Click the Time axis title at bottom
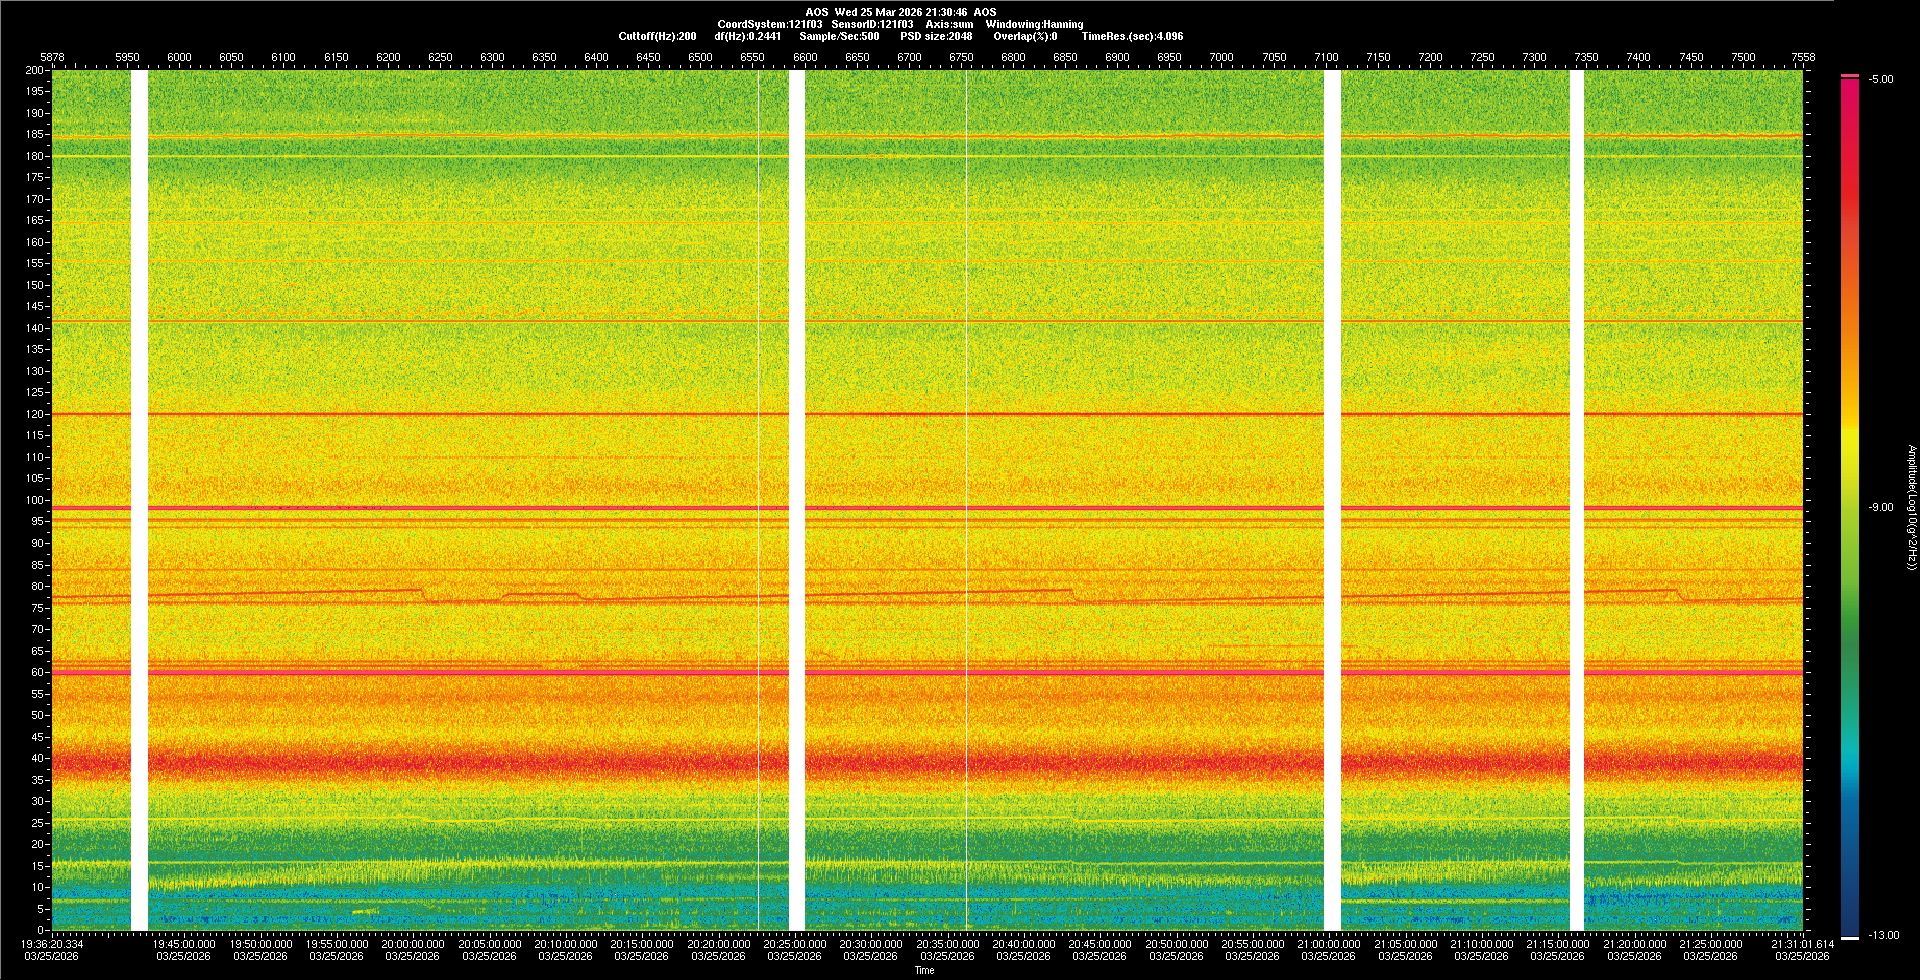Screen dimensions: 1920x980 pos(924,970)
